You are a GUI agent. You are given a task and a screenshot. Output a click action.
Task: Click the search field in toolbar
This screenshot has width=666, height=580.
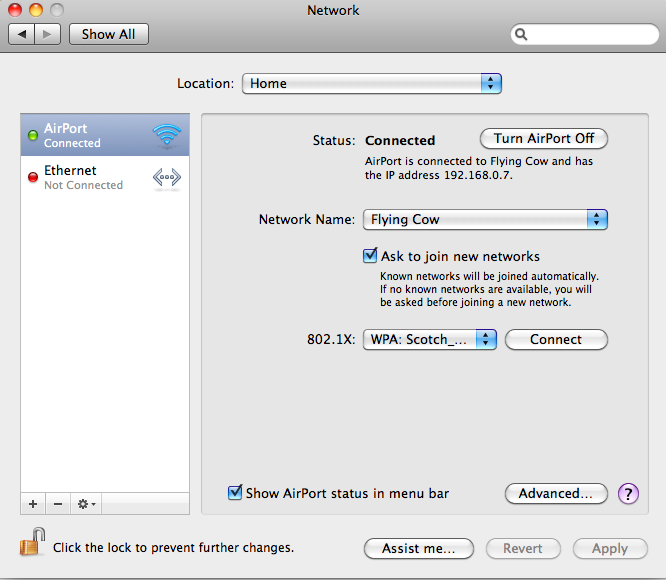pyautogui.click(x=584, y=34)
